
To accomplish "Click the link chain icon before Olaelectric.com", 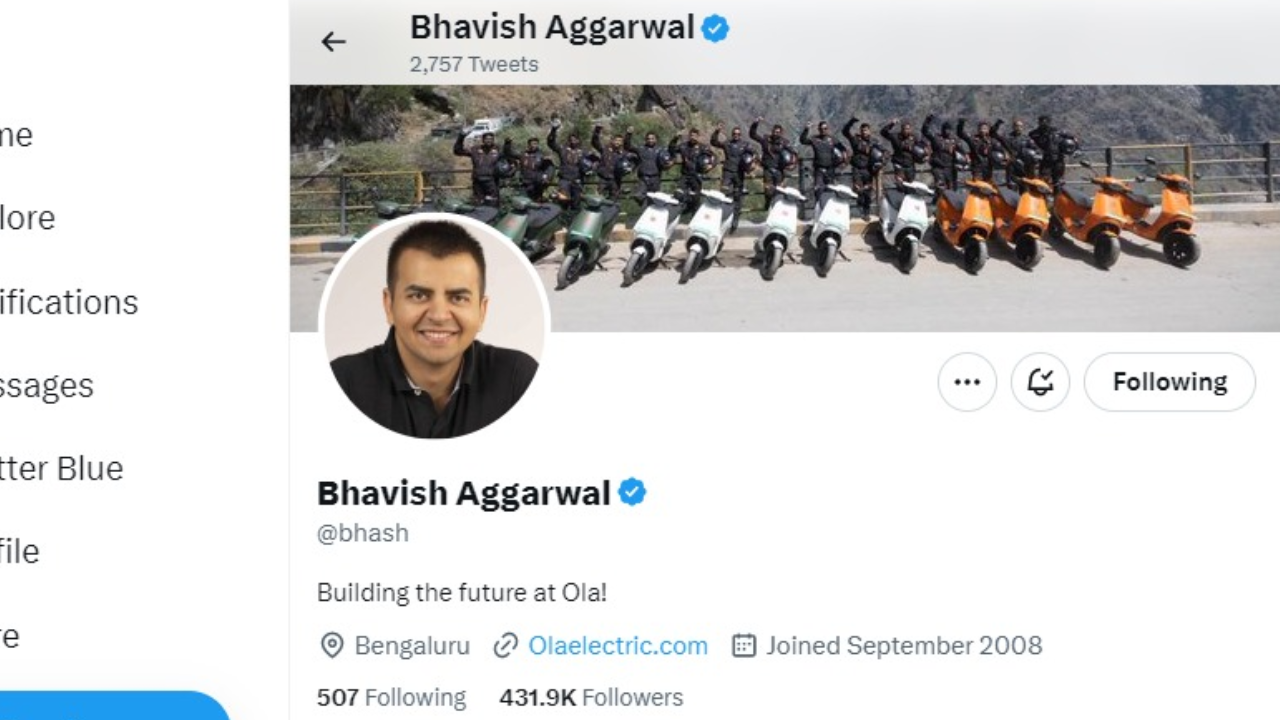I will pos(506,646).
